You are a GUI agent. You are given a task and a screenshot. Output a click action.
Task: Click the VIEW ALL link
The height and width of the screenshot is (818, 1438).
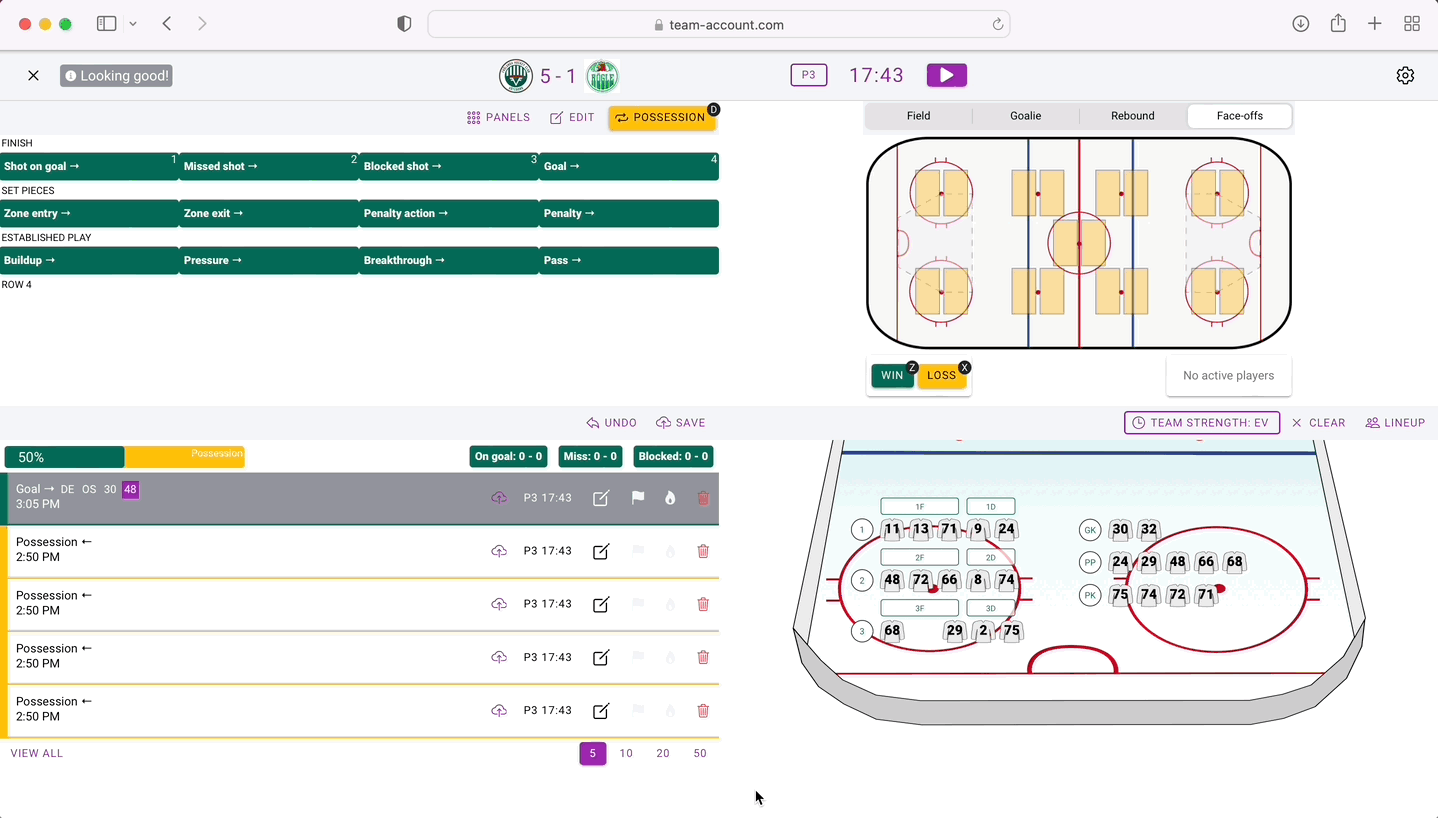tap(37, 753)
